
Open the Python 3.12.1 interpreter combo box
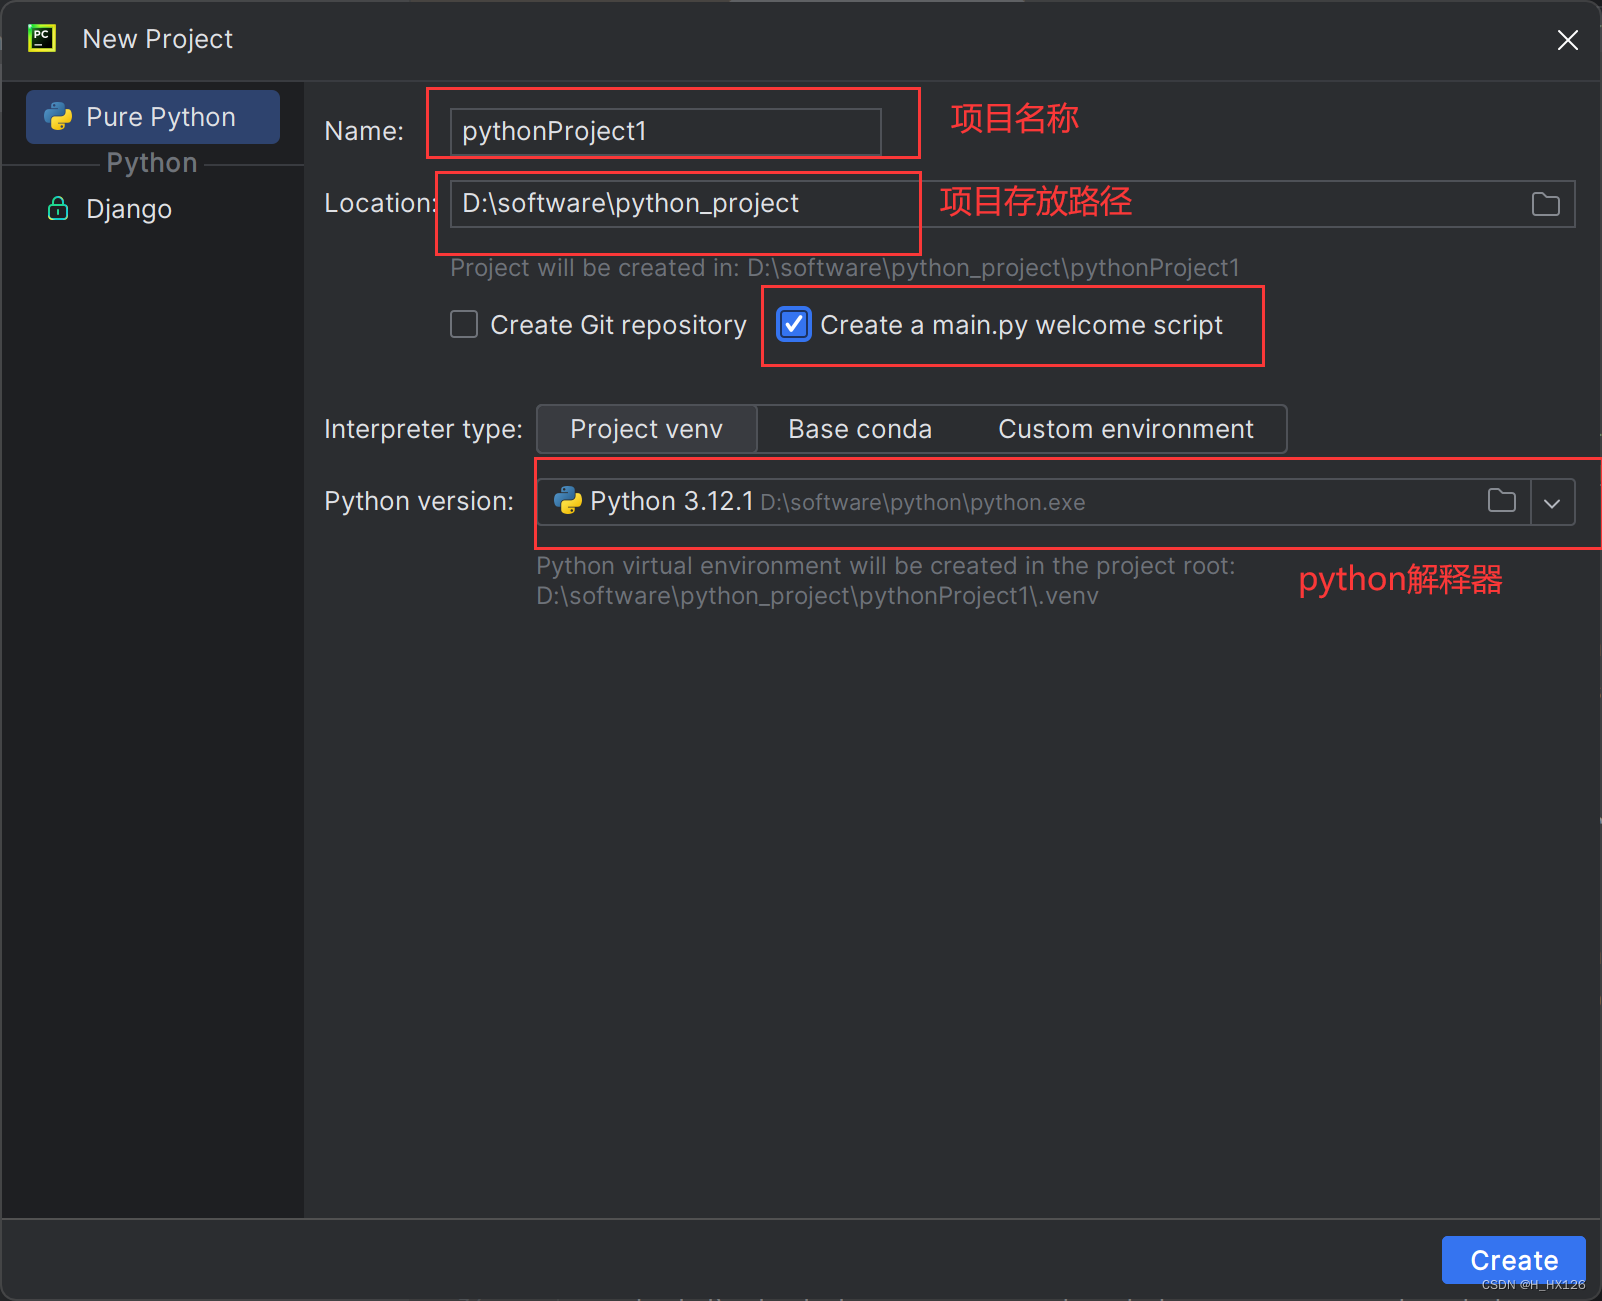(1056, 502)
